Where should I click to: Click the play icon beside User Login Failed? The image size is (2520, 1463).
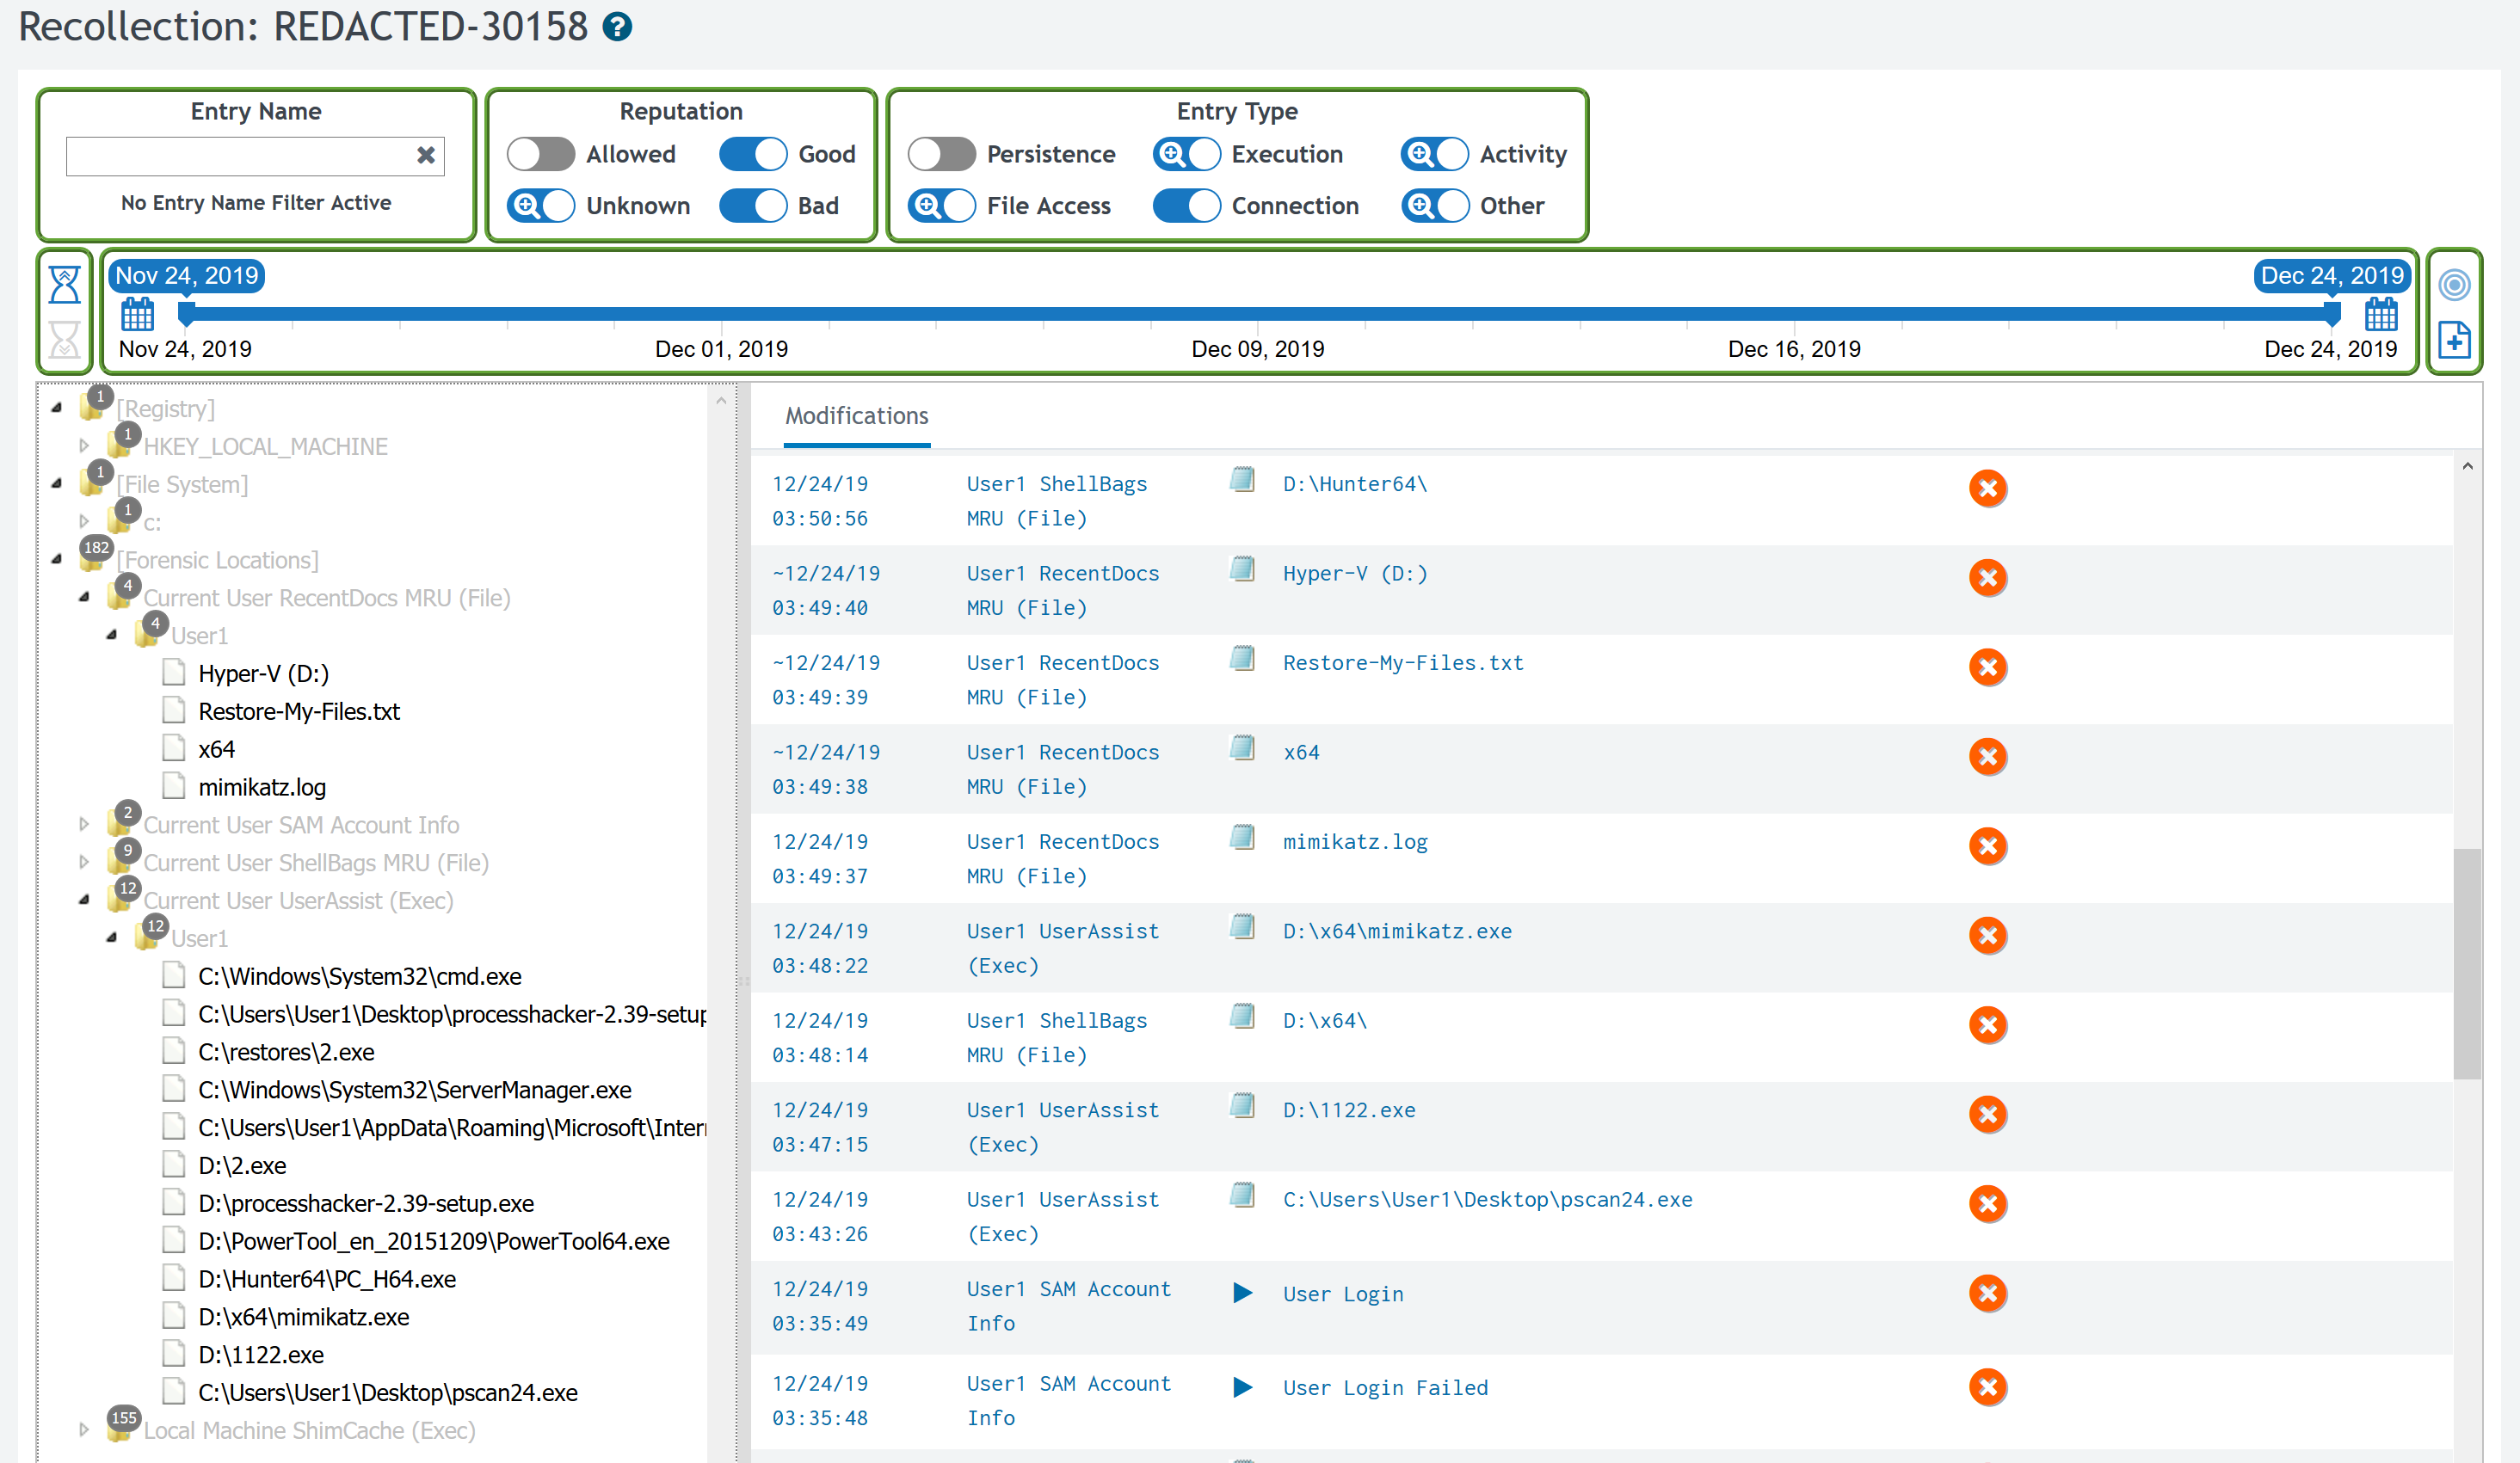pos(1242,1388)
